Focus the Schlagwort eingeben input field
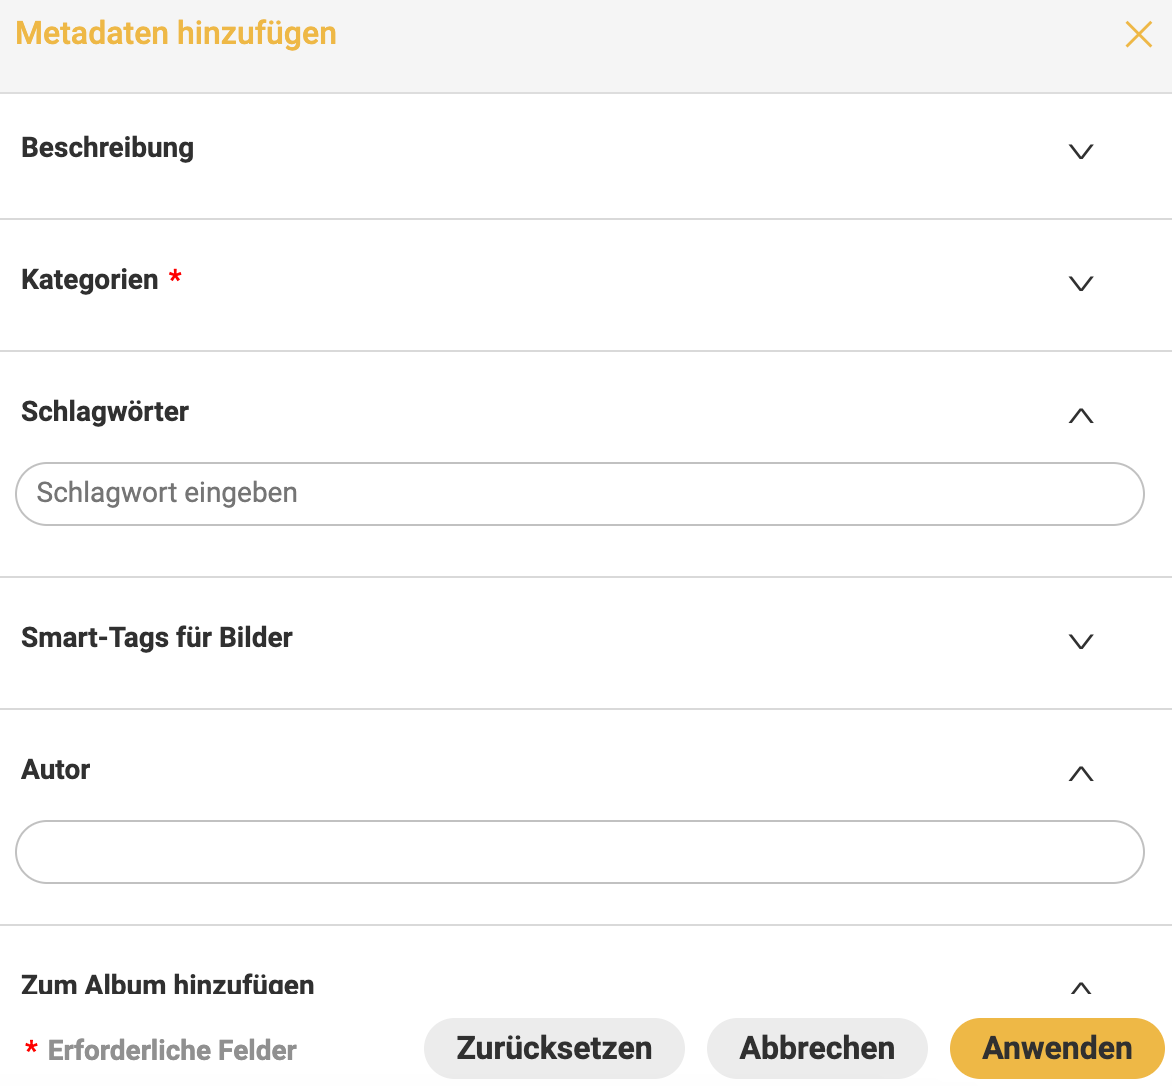 click(579, 494)
